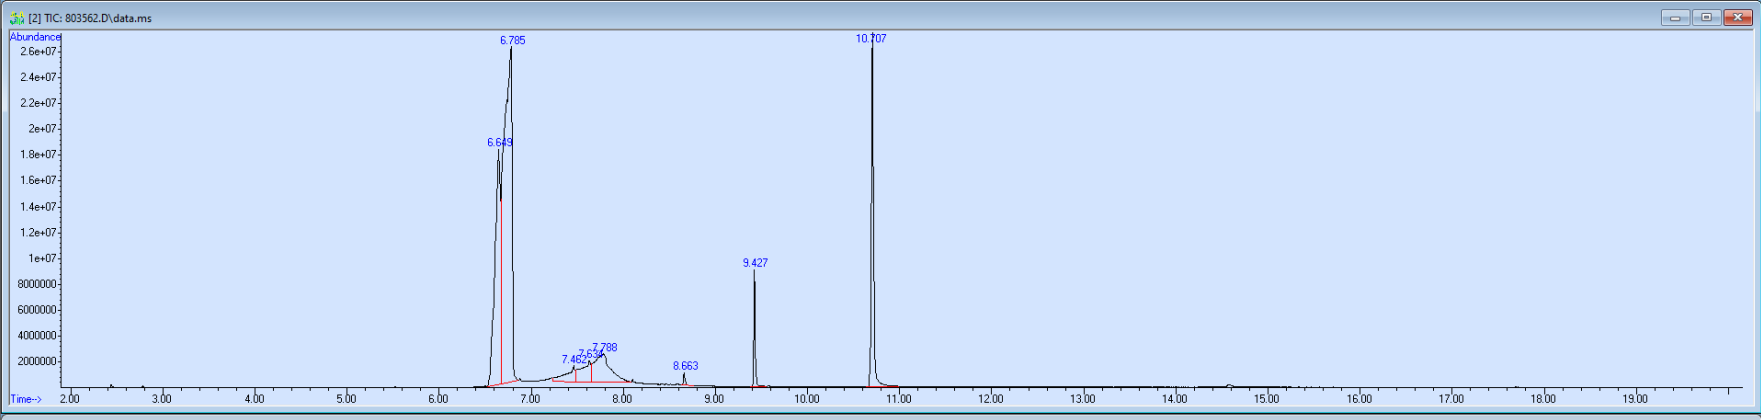Click the Time--> axis label
This screenshot has height=420, width=1761.
pos(26,399)
